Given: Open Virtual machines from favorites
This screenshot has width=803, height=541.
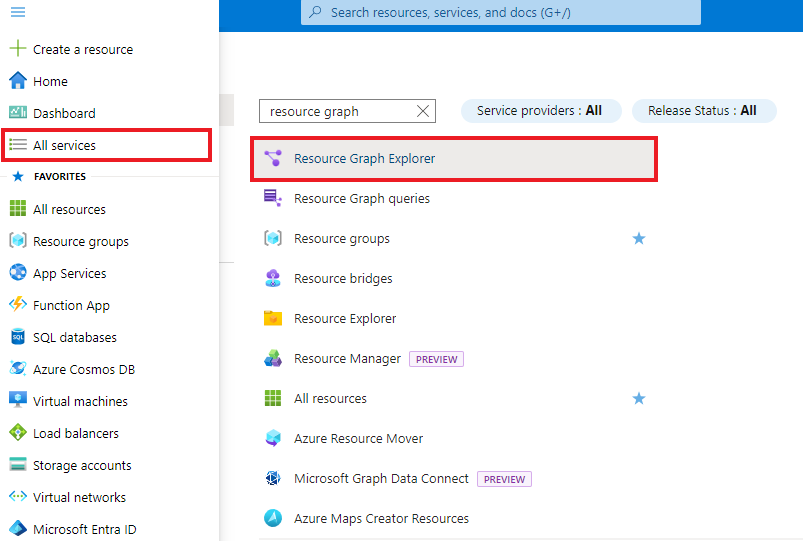Looking at the screenshot, I should coord(80,401).
